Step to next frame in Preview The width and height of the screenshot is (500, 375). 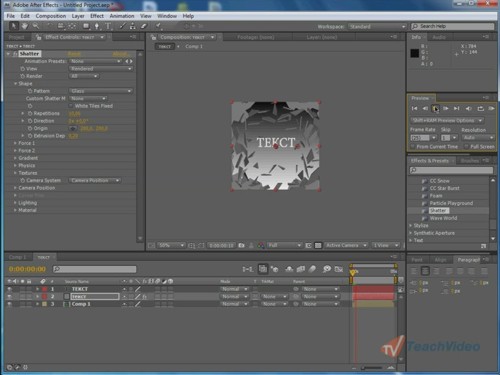click(446, 108)
